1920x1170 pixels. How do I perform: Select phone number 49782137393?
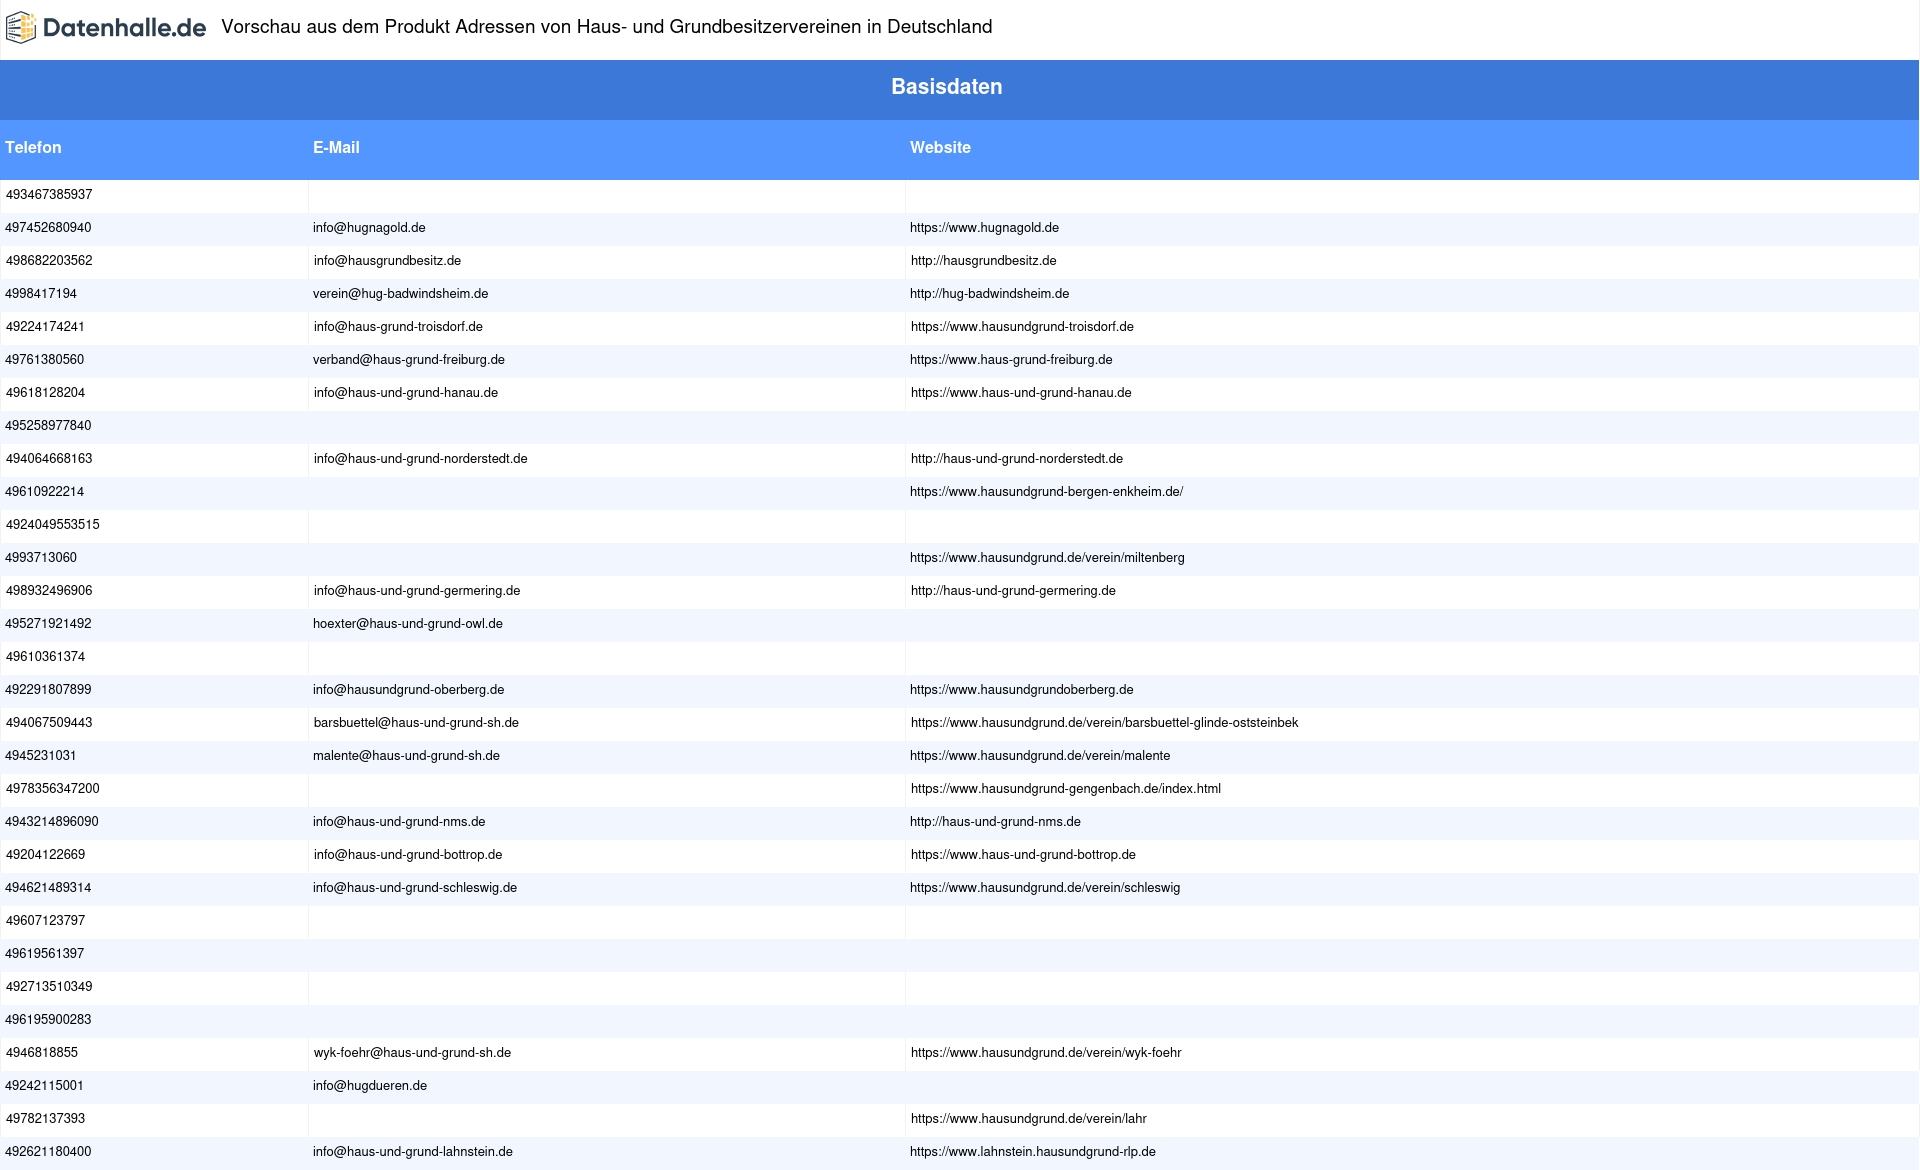[45, 1119]
